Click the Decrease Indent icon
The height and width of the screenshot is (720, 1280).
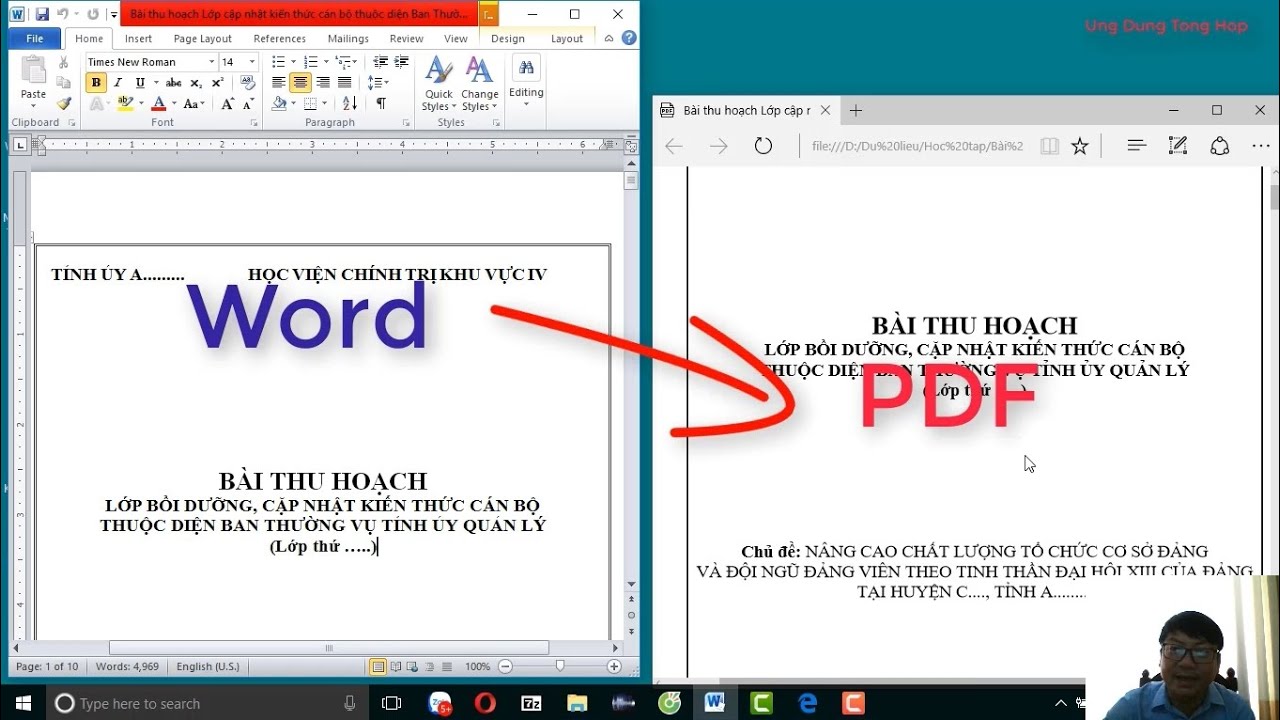coord(380,62)
